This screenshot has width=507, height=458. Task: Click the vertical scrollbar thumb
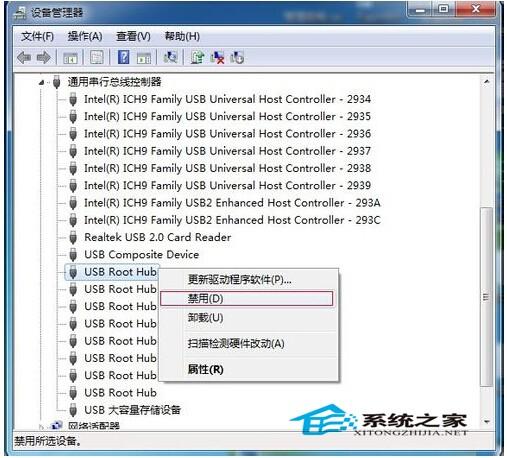click(487, 297)
